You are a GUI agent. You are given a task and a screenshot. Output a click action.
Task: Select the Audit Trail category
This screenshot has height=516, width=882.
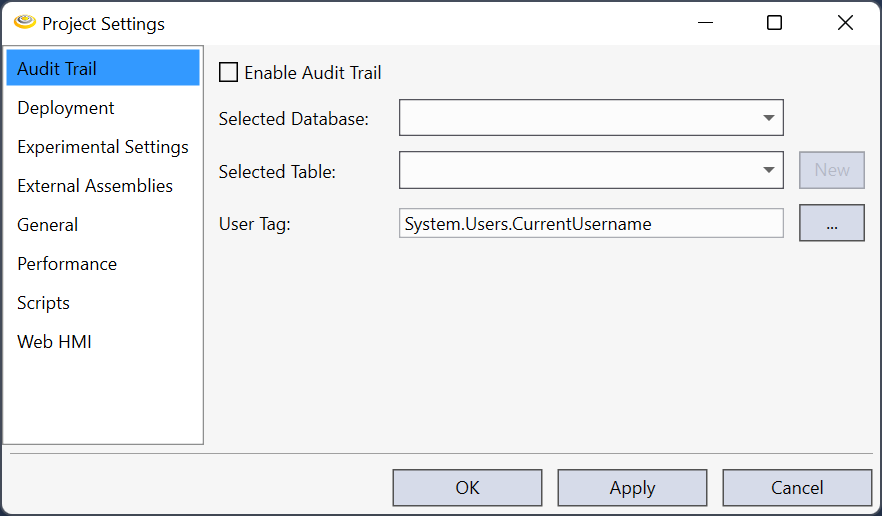(x=57, y=69)
